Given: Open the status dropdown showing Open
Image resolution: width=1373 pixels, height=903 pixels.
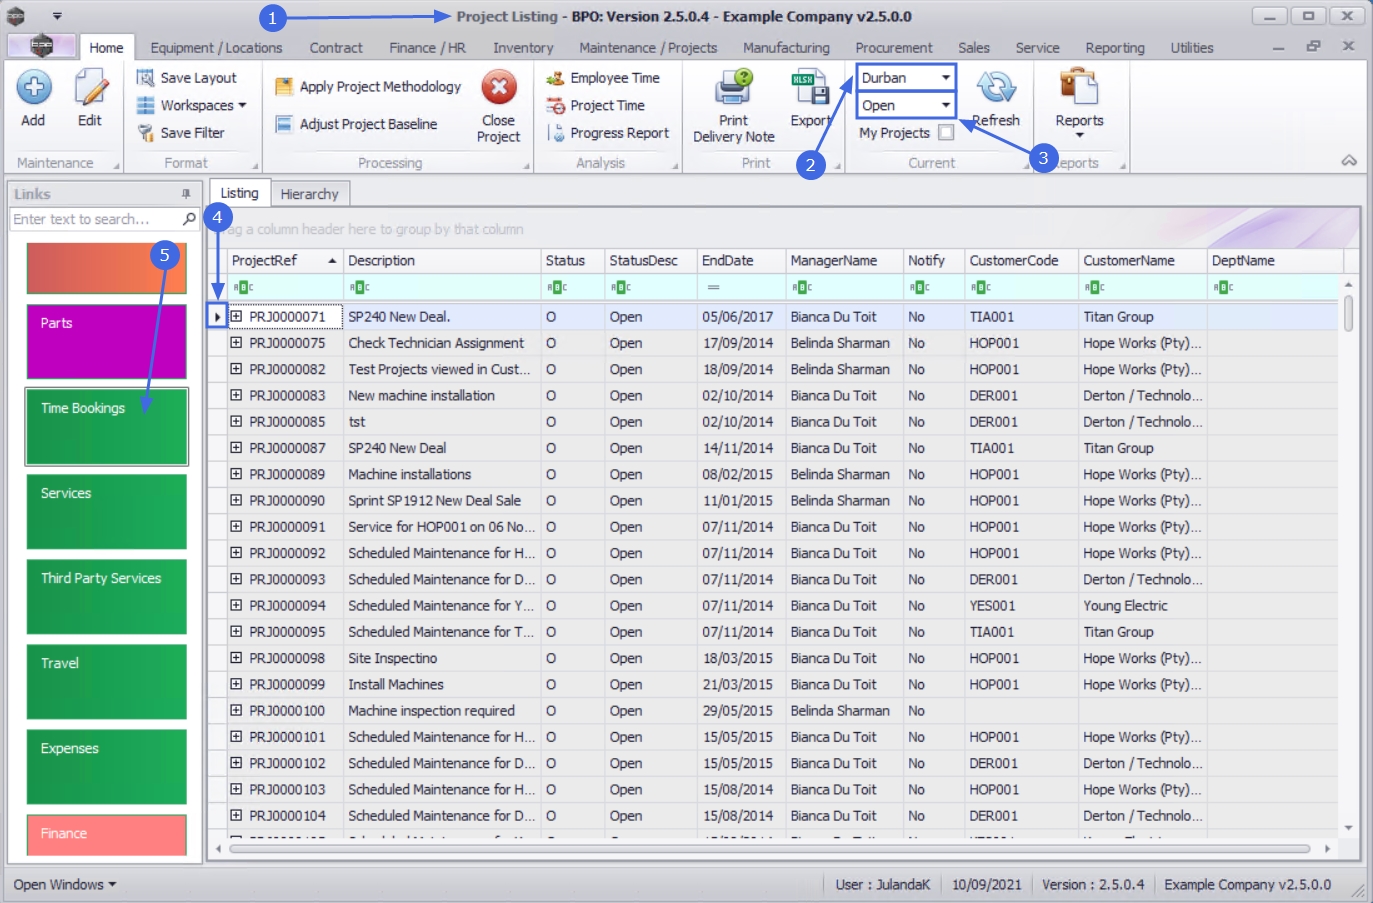Looking at the screenshot, I should tap(945, 105).
